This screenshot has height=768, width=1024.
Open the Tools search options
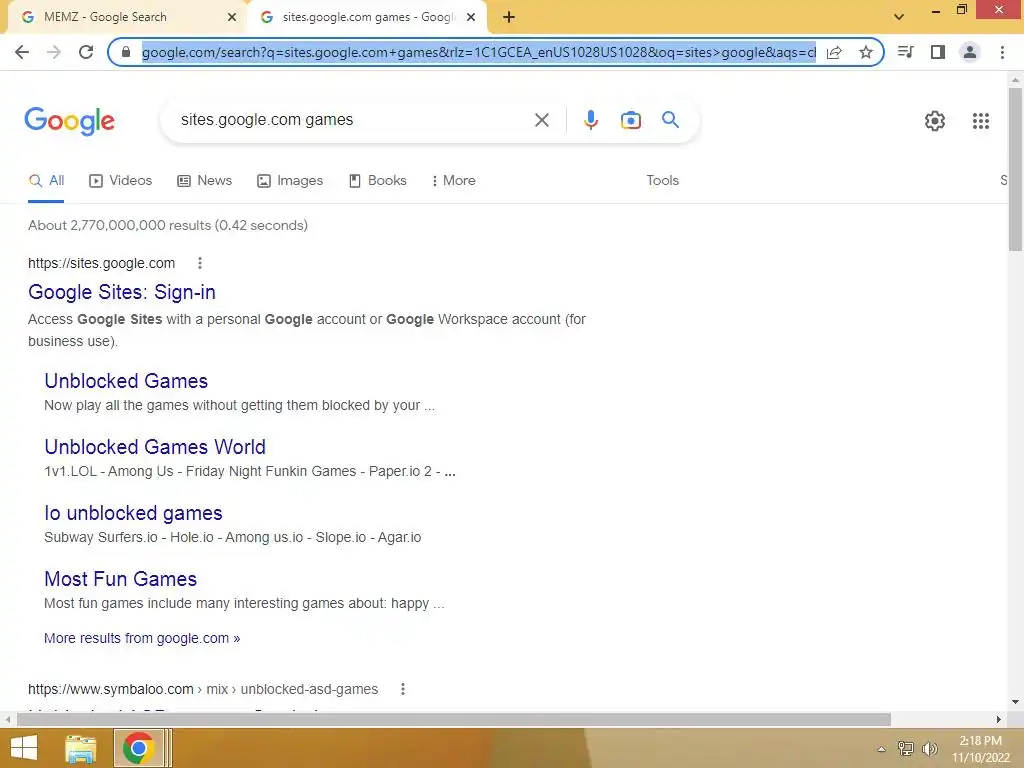click(x=662, y=180)
